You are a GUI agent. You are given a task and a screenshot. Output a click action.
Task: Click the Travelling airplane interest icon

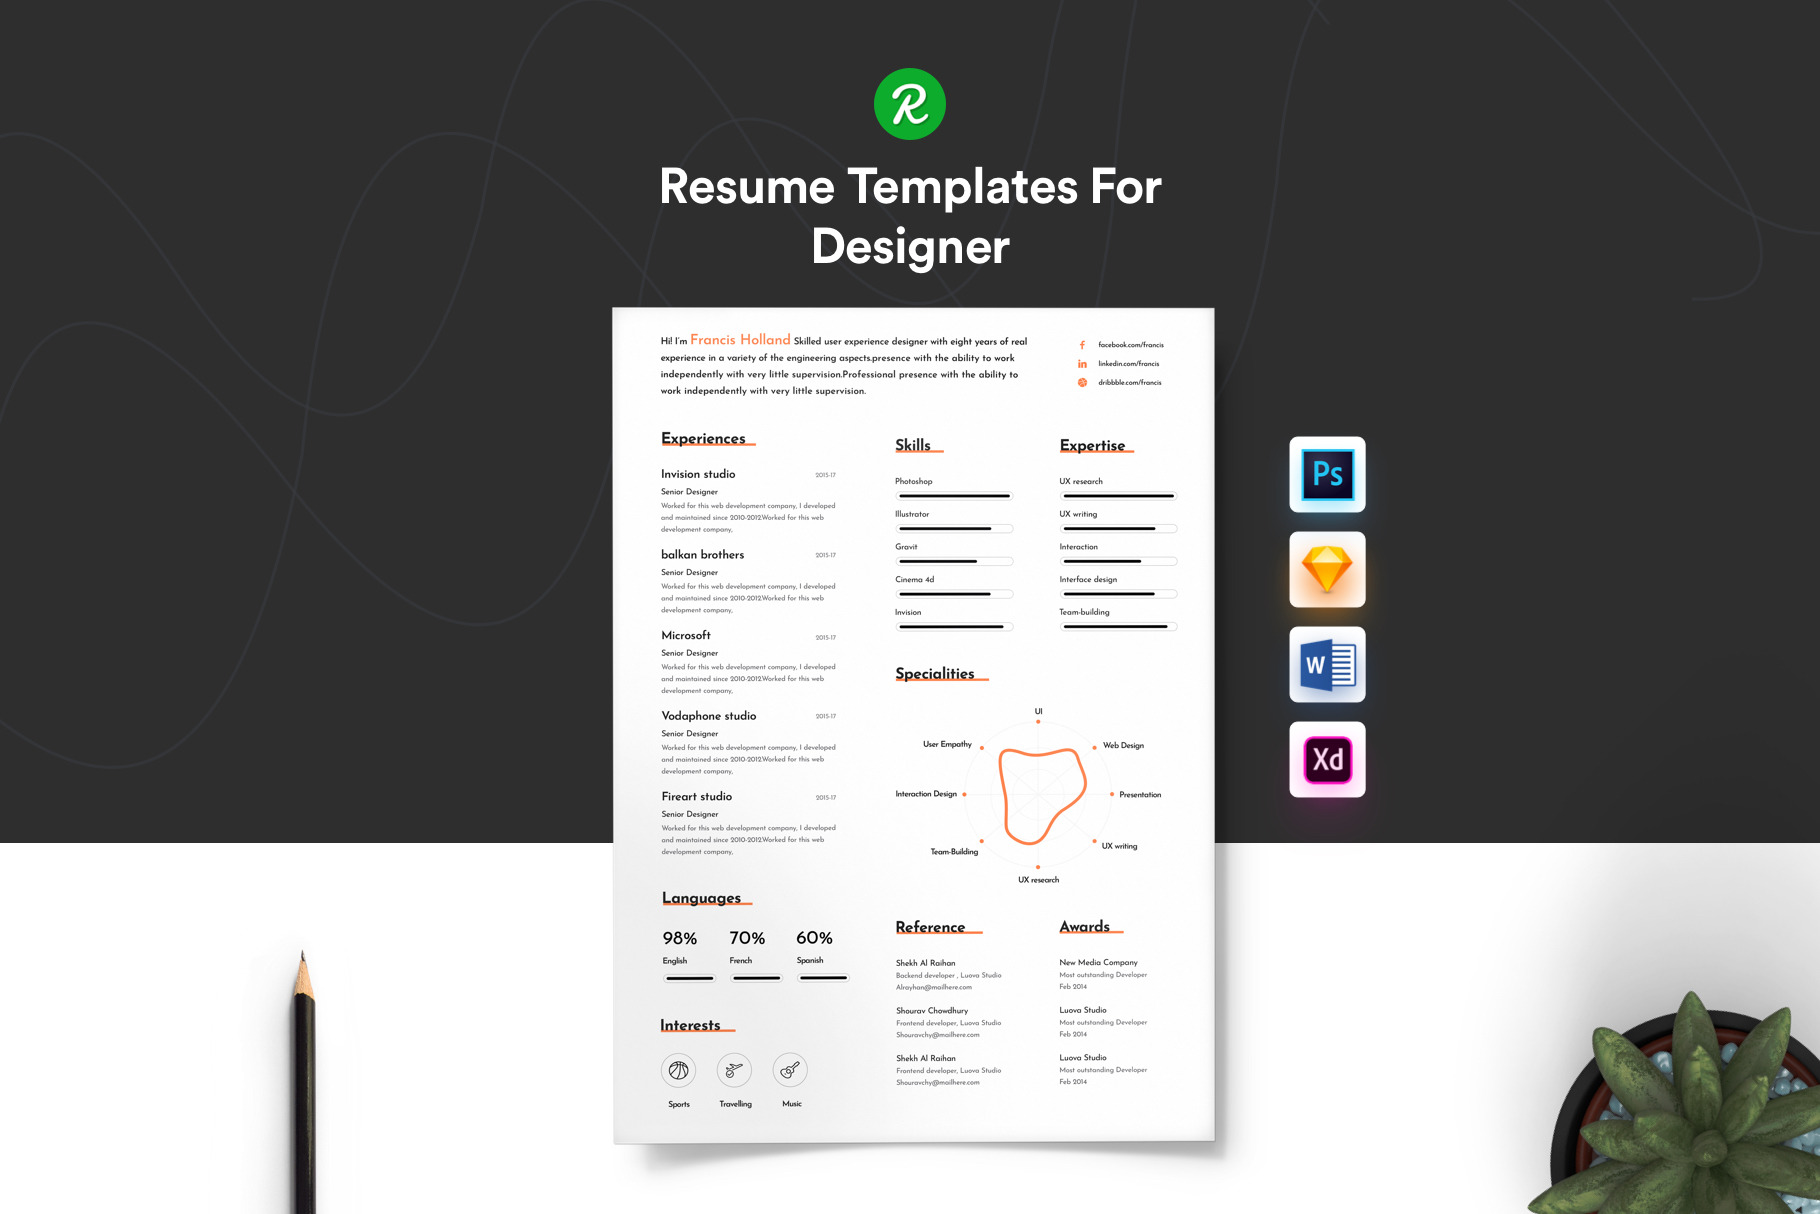pyautogui.click(x=734, y=1071)
